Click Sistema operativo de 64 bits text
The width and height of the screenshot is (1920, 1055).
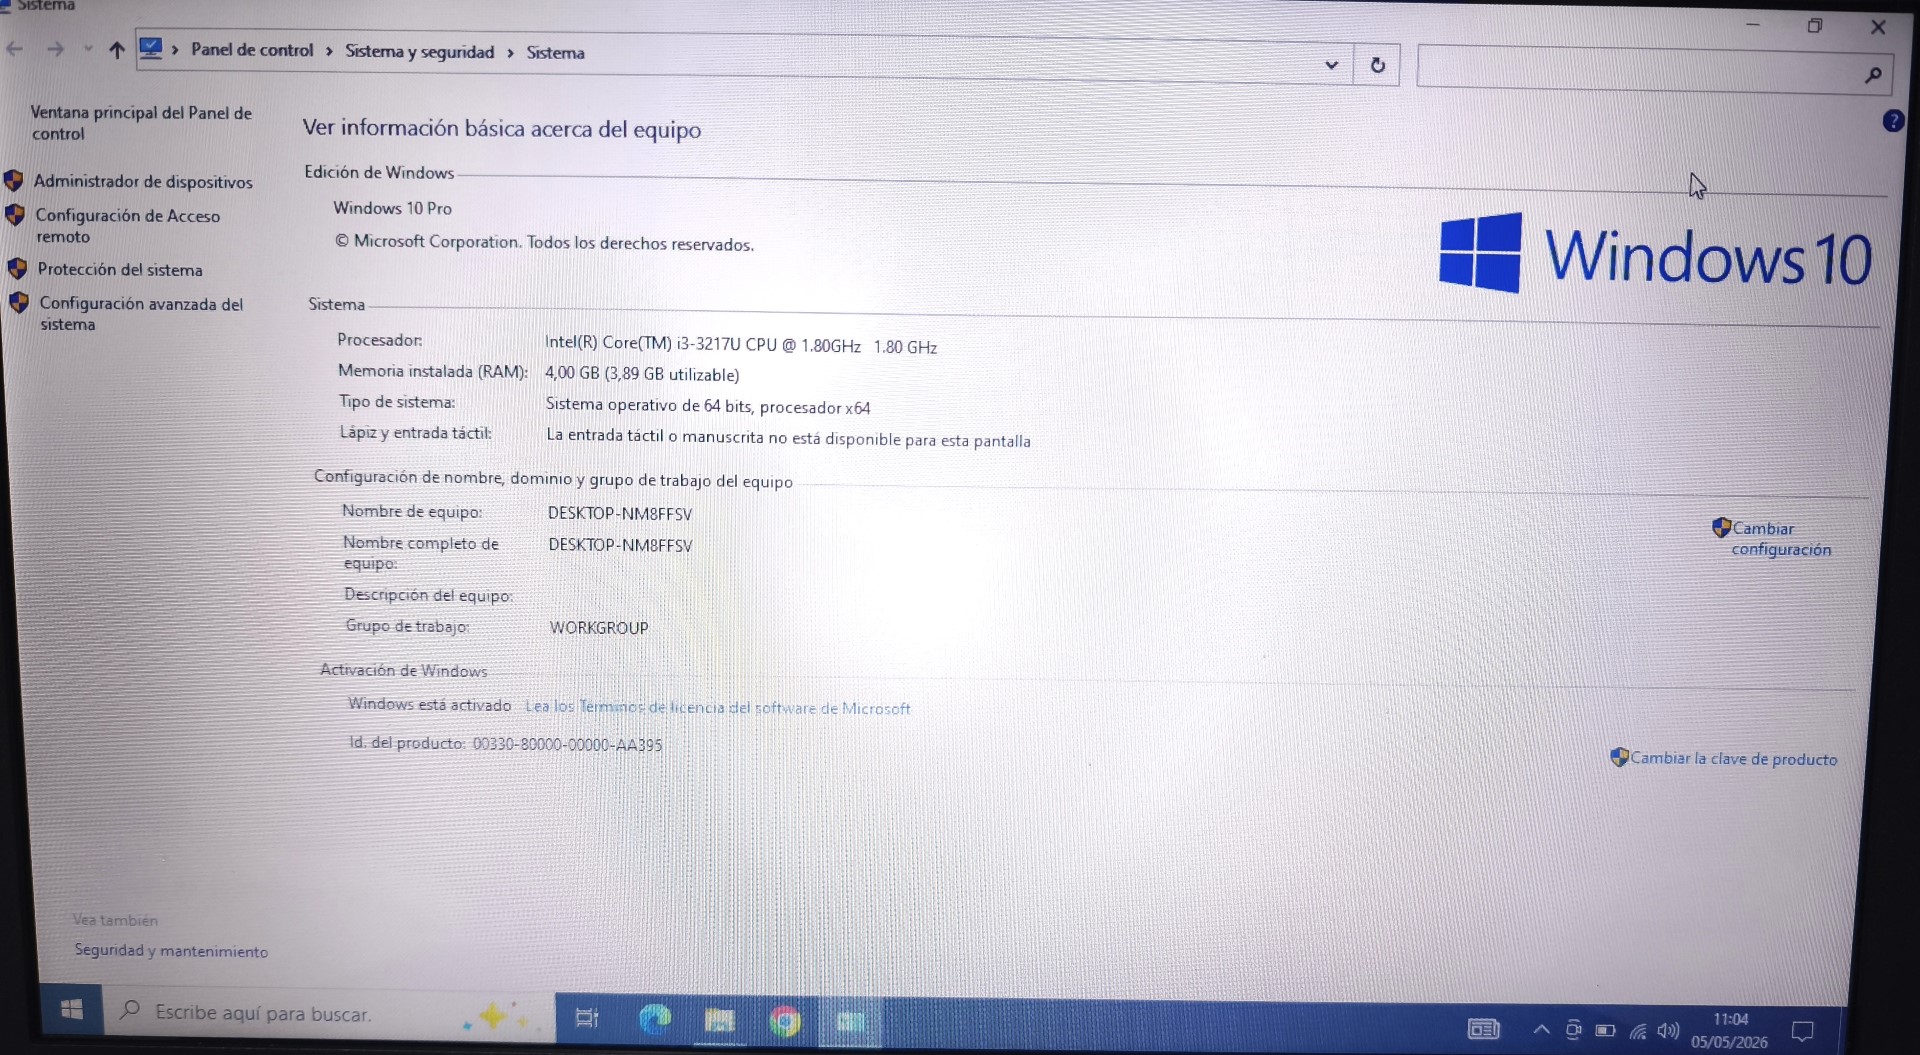(707, 405)
